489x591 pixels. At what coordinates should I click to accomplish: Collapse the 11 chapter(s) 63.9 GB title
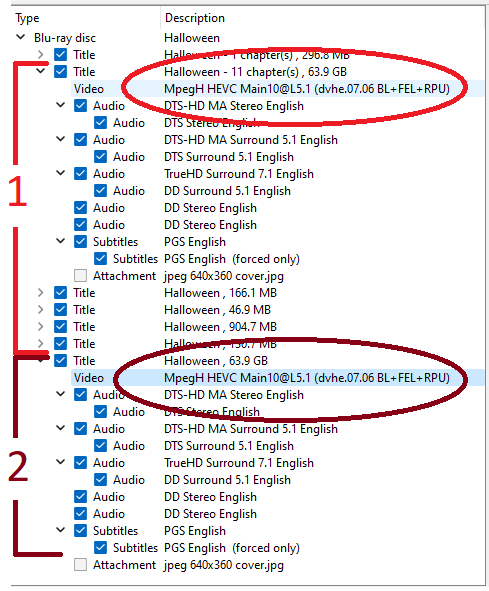41,71
